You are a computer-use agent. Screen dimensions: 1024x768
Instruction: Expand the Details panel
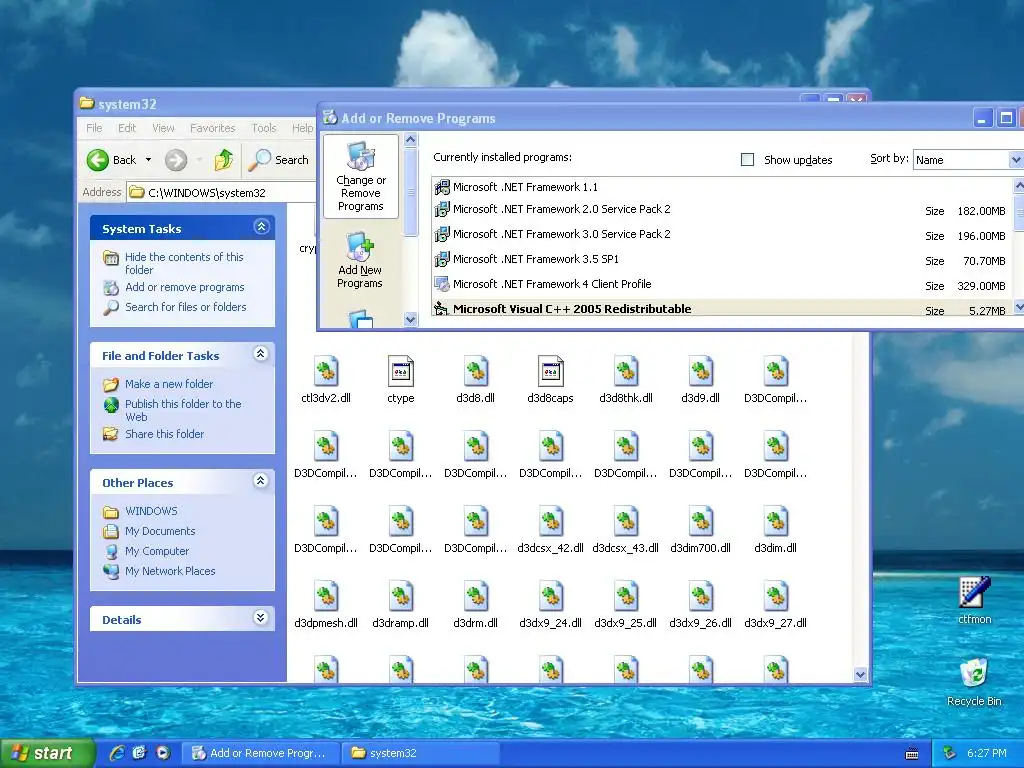[261, 618]
